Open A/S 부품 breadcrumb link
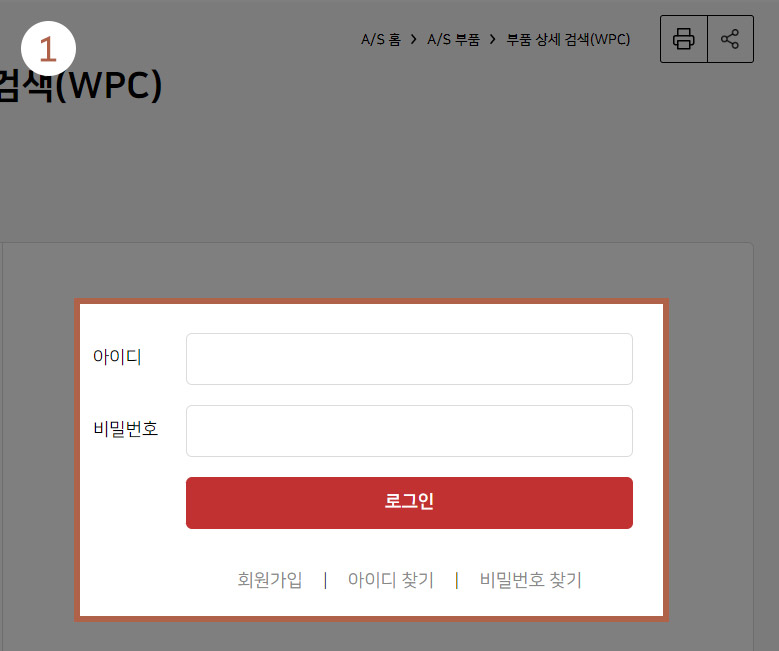 tap(453, 39)
